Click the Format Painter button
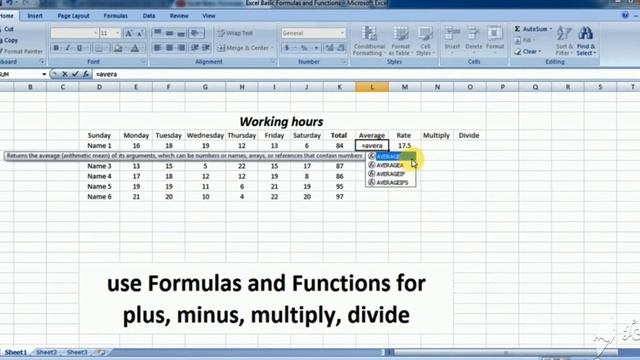Image resolution: width=640 pixels, height=360 pixels. click(x=21, y=51)
